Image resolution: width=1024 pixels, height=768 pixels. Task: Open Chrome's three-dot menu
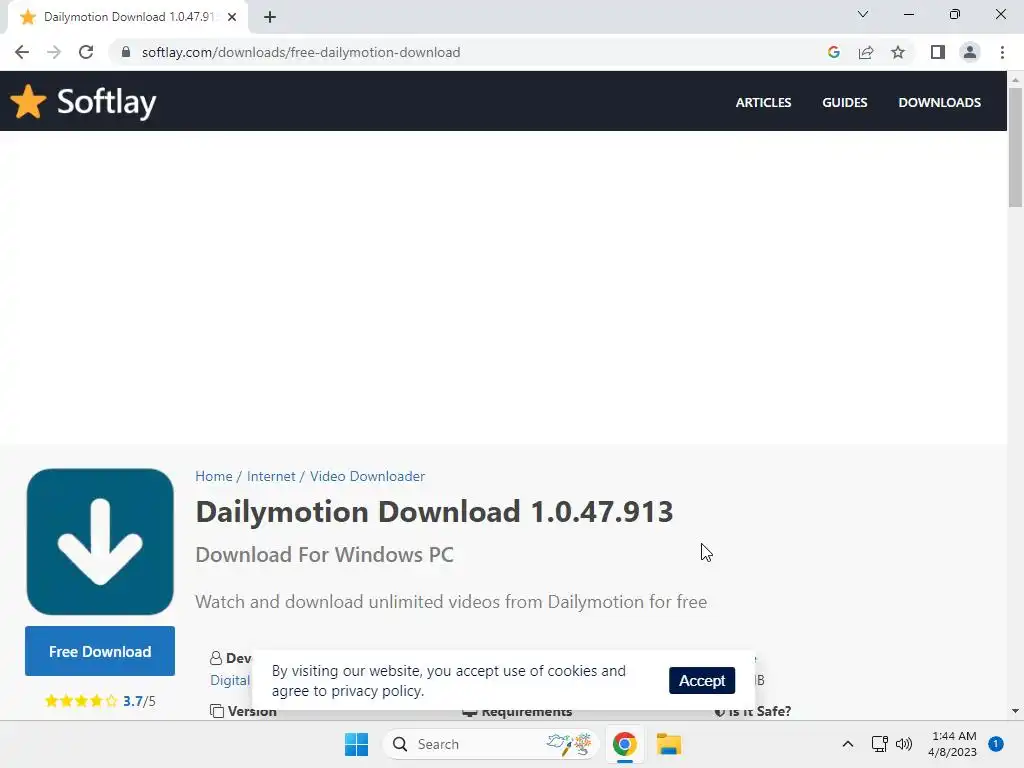click(1002, 52)
